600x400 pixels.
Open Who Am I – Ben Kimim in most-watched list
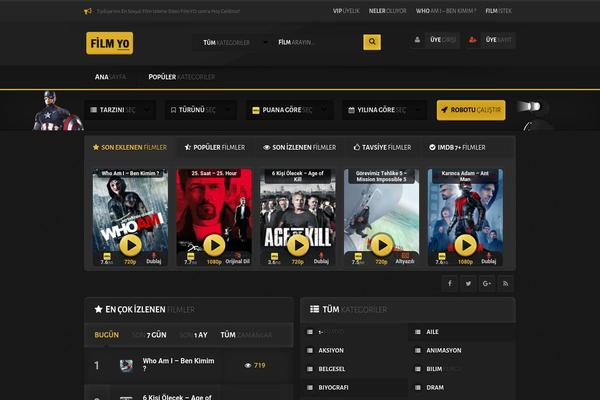pyautogui.click(x=178, y=364)
